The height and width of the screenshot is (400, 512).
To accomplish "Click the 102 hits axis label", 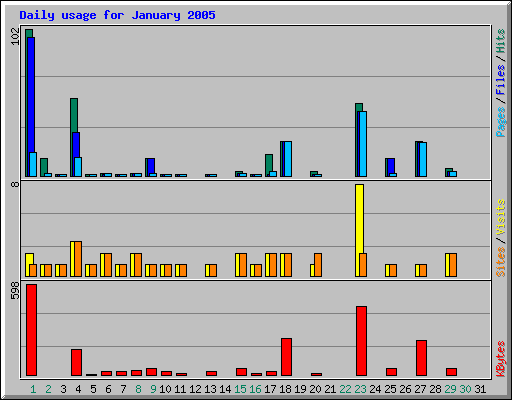I will pos(15,36).
